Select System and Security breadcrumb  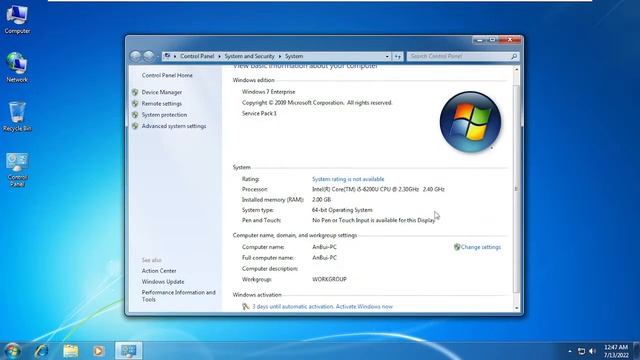[249, 56]
